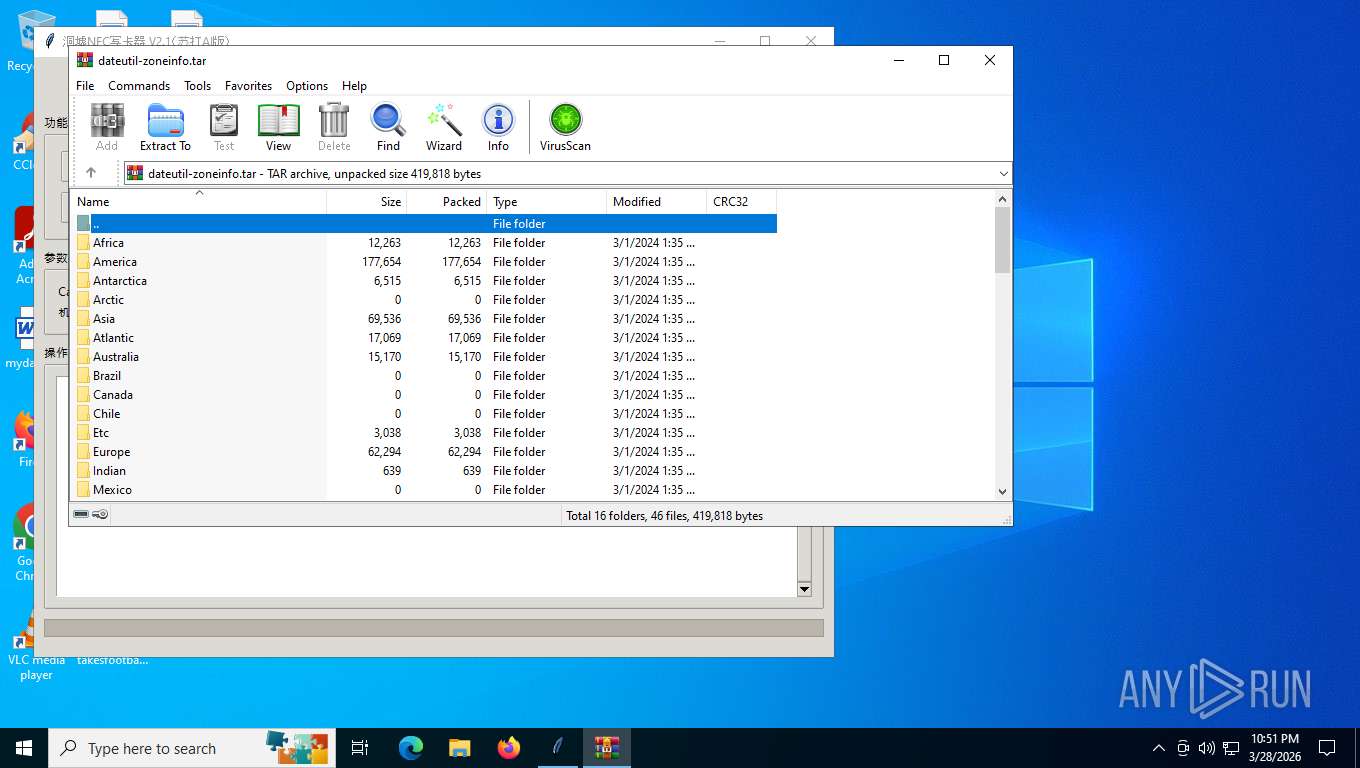Screen dimensions: 1360x768
Task: Click the America folder icon
Action: [x=83, y=262]
